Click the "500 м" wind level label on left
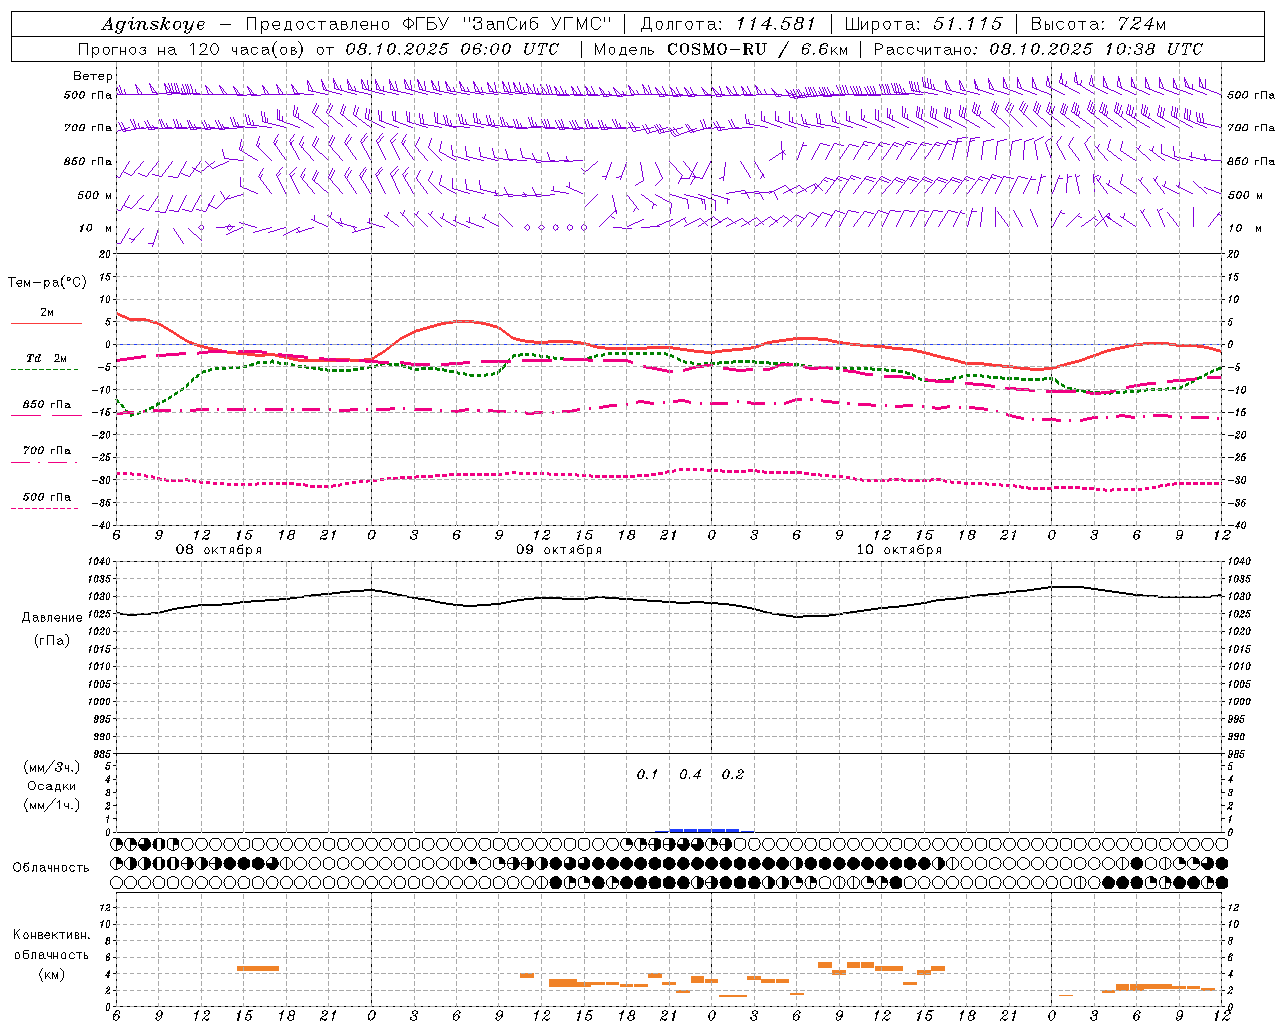The height and width of the screenshot is (1024, 1280). 95,195
